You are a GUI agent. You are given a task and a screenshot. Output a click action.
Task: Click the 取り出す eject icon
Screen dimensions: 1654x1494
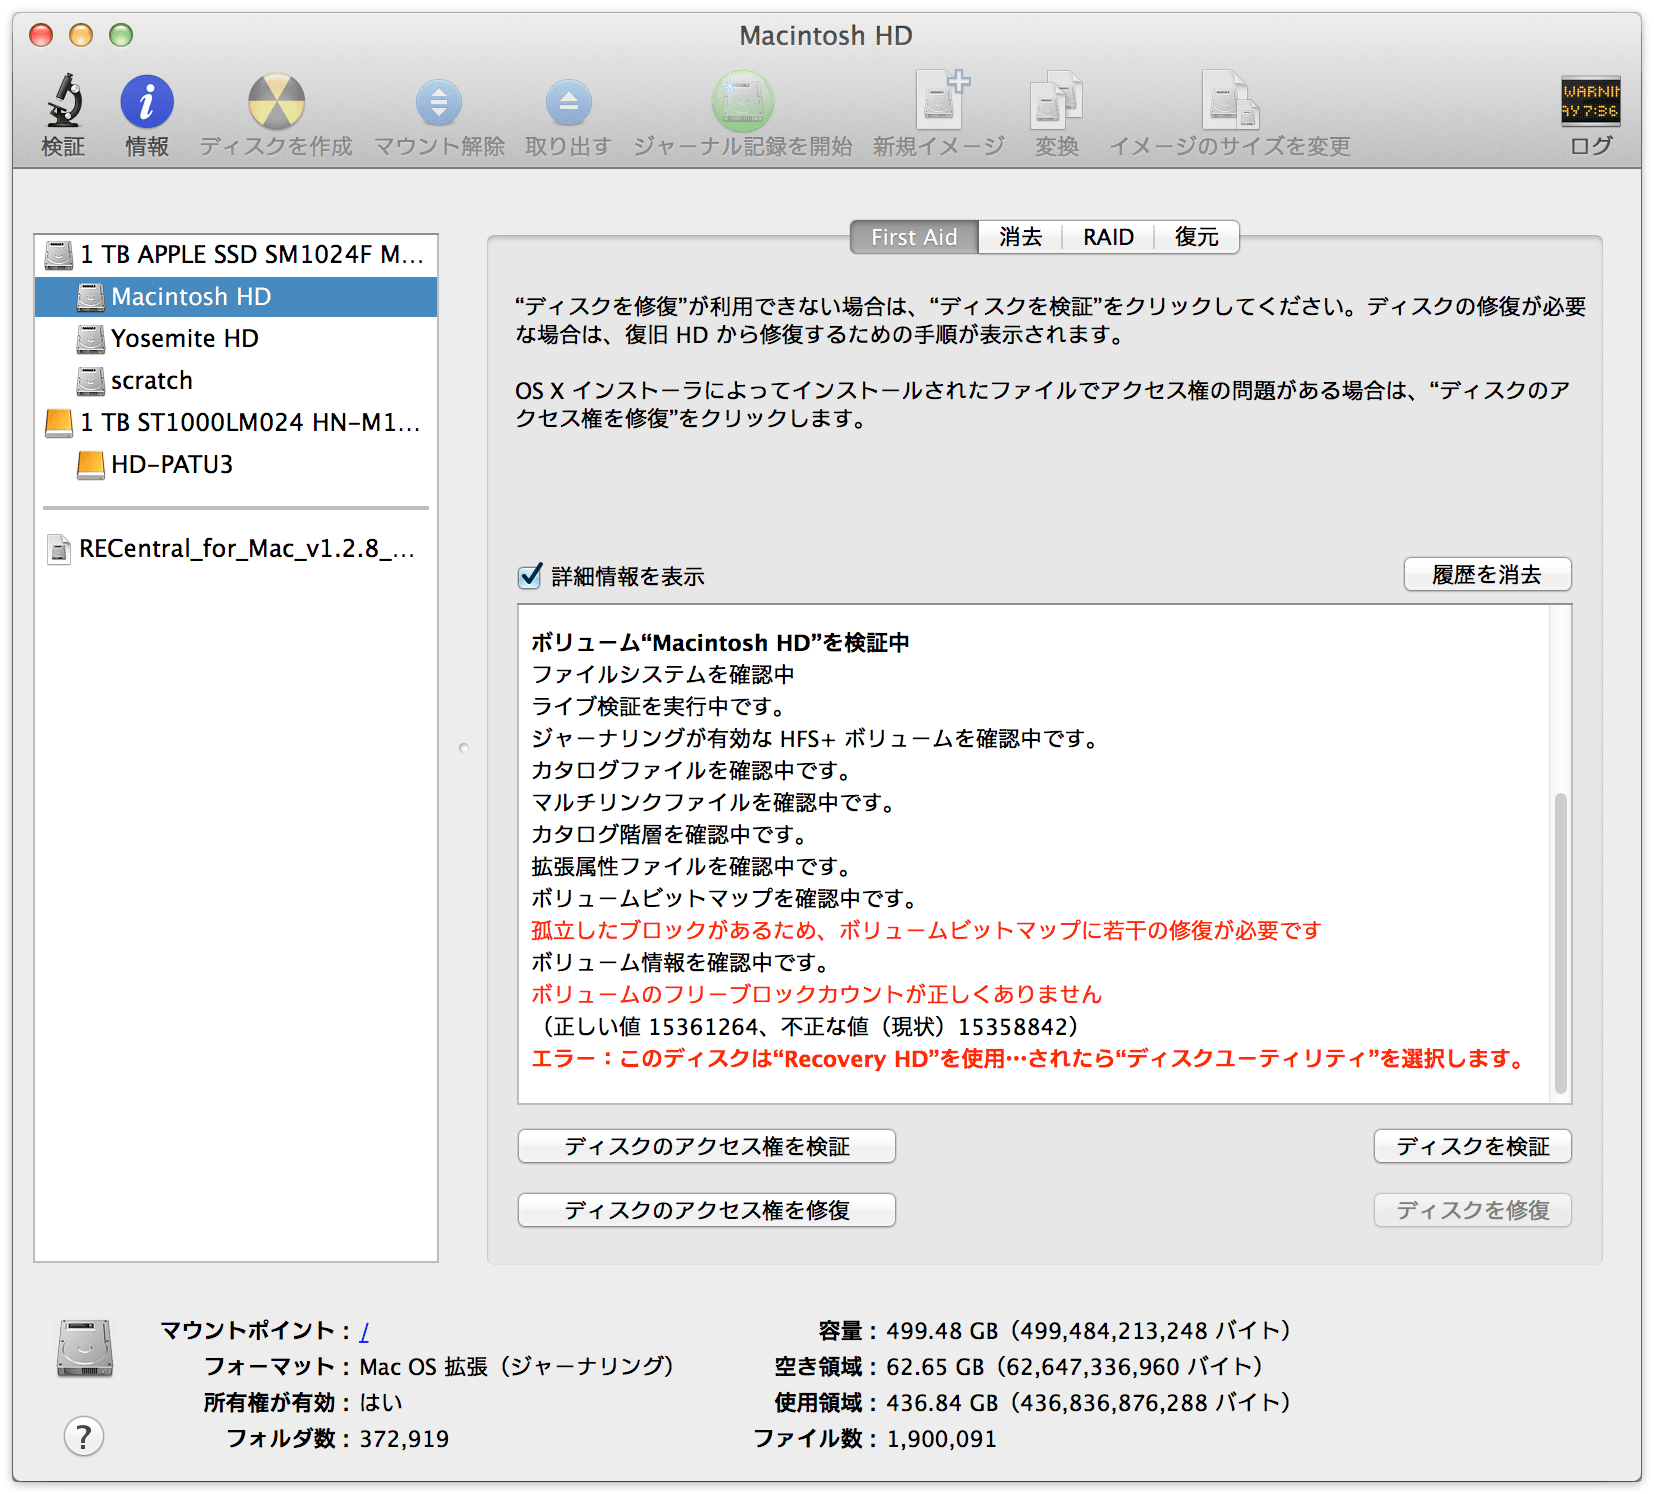tap(568, 103)
